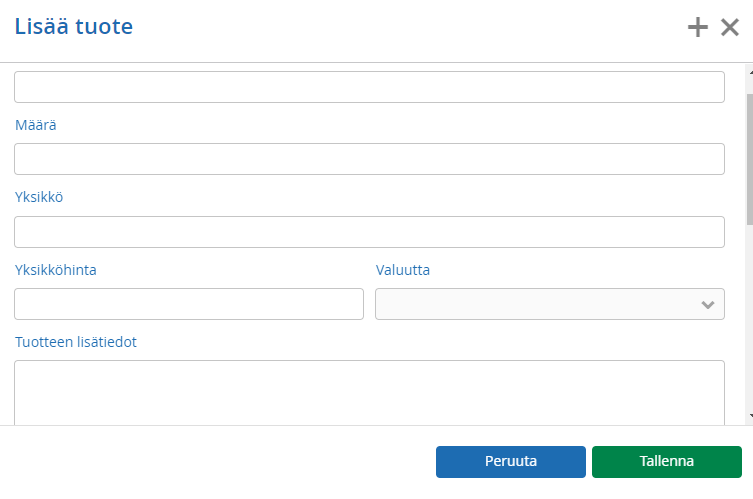Close the Lisää tuote dialog with X
The width and height of the screenshot is (753, 499).
[x=729, y=27]
